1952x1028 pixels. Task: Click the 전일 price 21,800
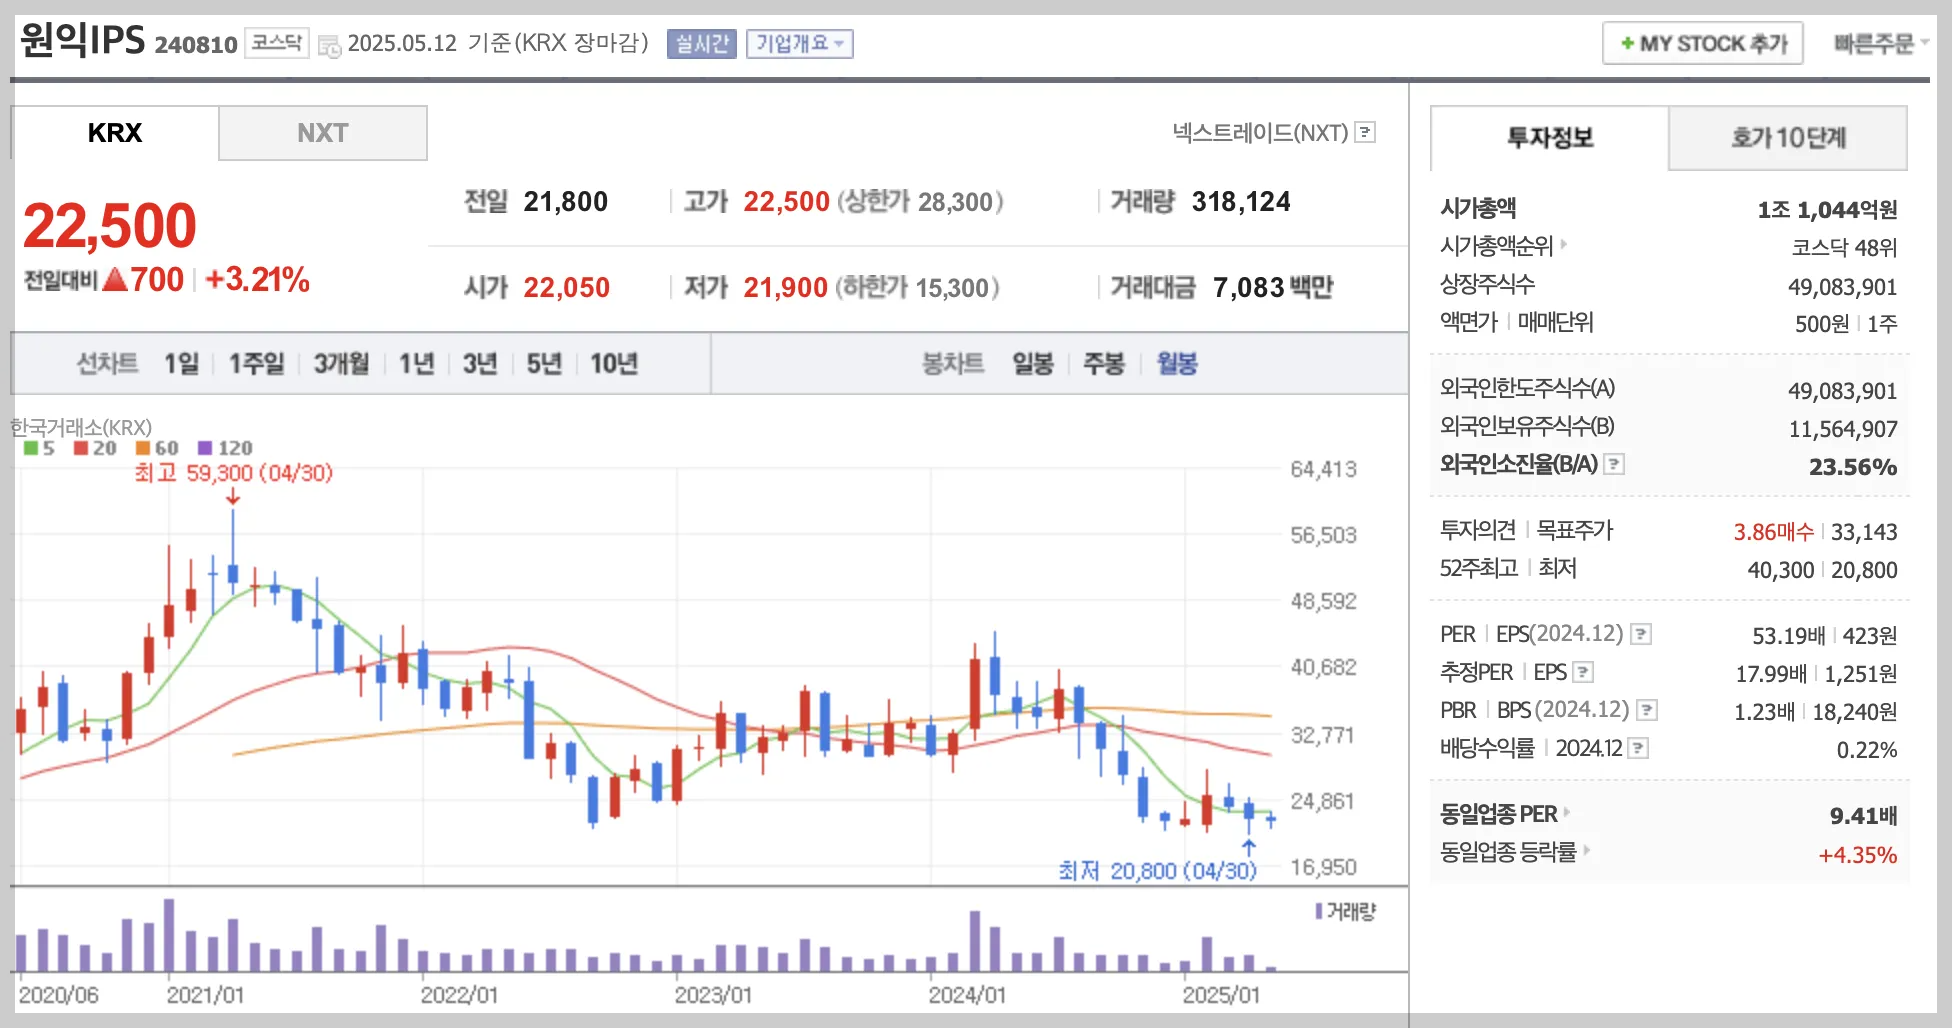(566, 202)
